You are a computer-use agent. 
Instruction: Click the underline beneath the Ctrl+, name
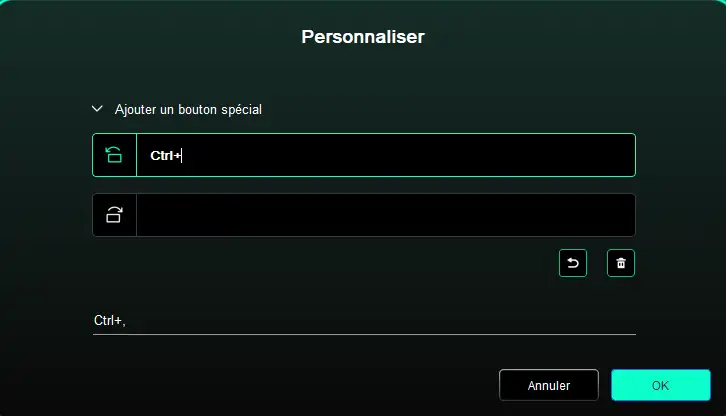click(x=364, y=334)
